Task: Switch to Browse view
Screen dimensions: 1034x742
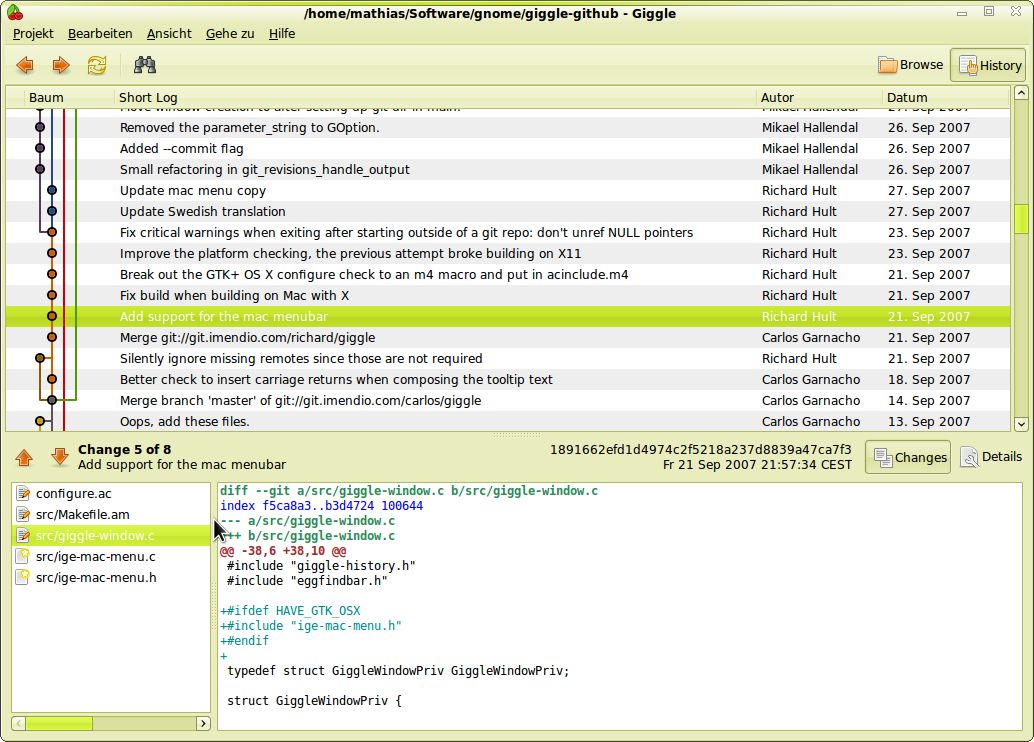Action: (x=910, y=64)
